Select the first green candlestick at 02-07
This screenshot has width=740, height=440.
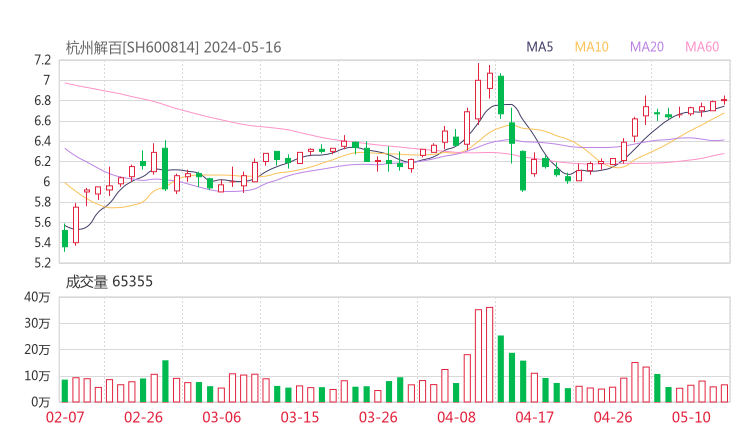tap(65, 238)
